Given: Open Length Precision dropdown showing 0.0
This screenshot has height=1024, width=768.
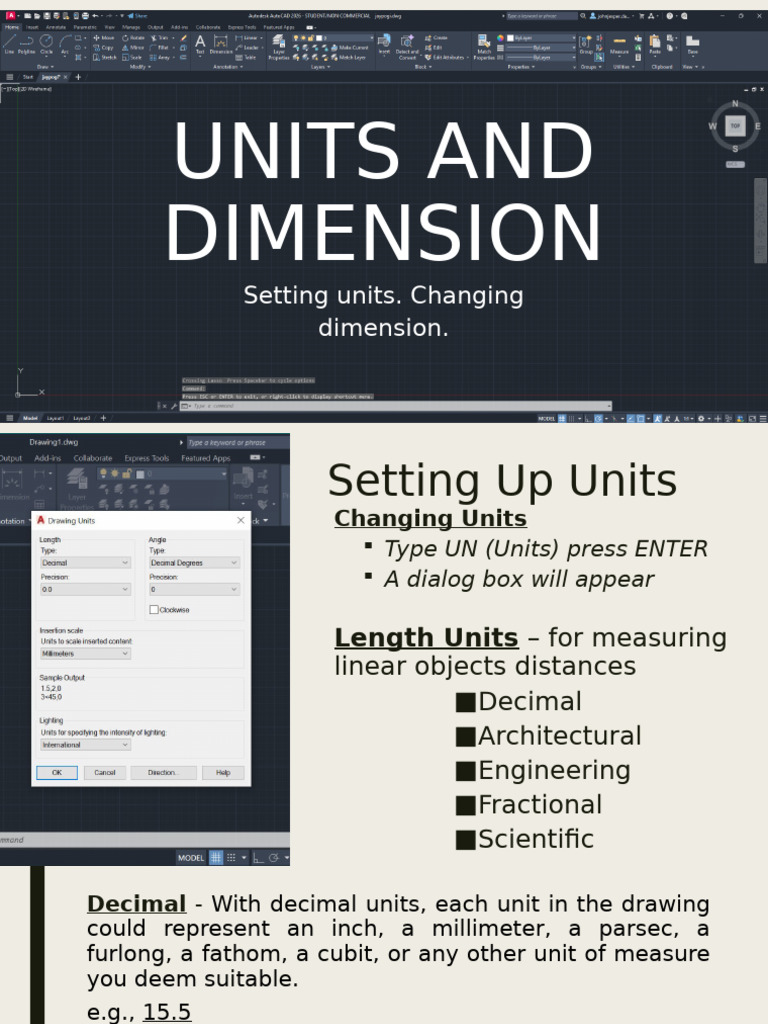Looking at the screenshot, I should click(x=86, y=589).
